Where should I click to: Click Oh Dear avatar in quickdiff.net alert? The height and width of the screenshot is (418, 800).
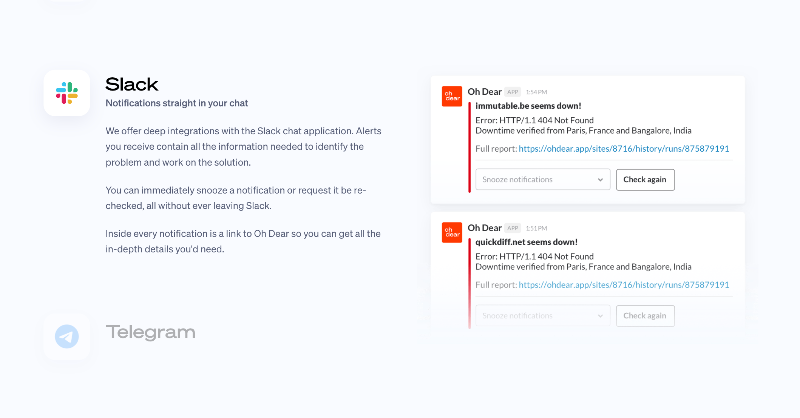point(452,232)
